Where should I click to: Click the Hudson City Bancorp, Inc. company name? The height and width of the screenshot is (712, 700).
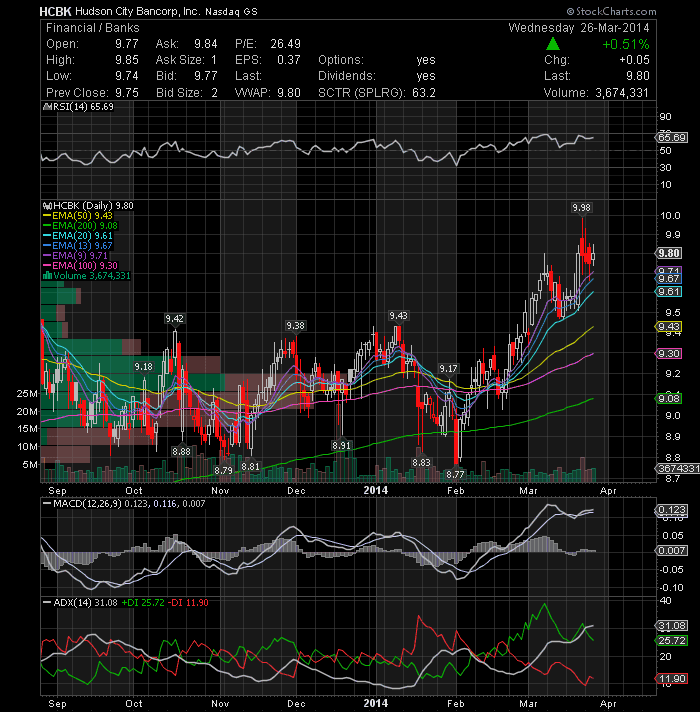pos(137,11)
